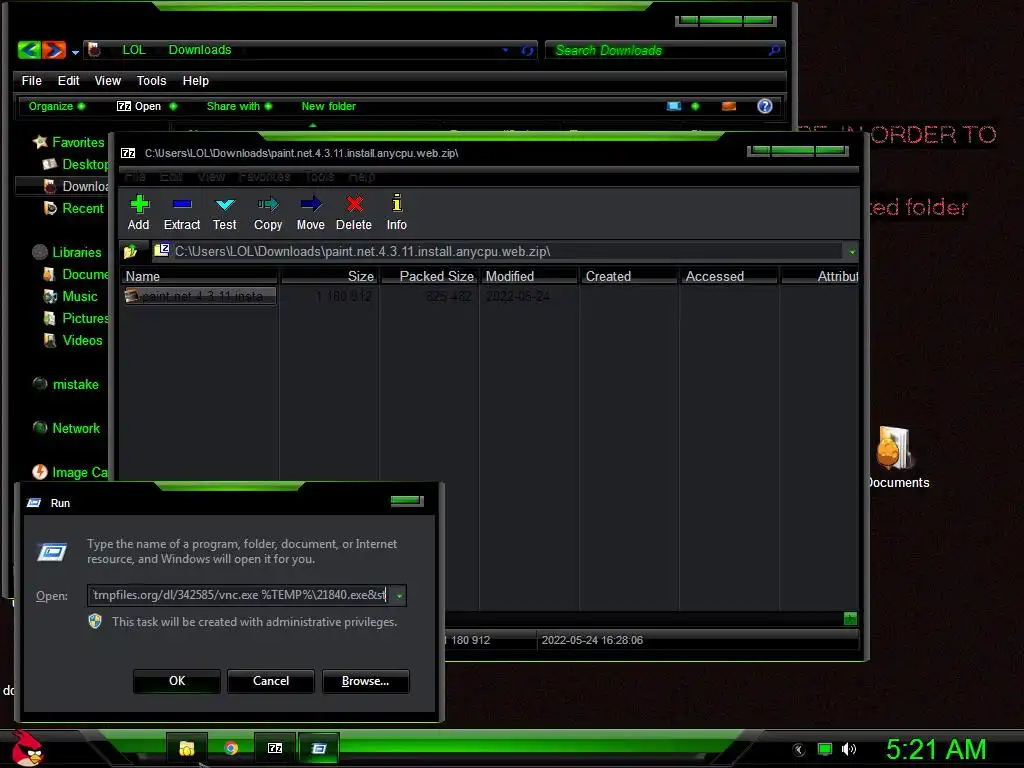Open the Share with dropdown

[239, 106]
